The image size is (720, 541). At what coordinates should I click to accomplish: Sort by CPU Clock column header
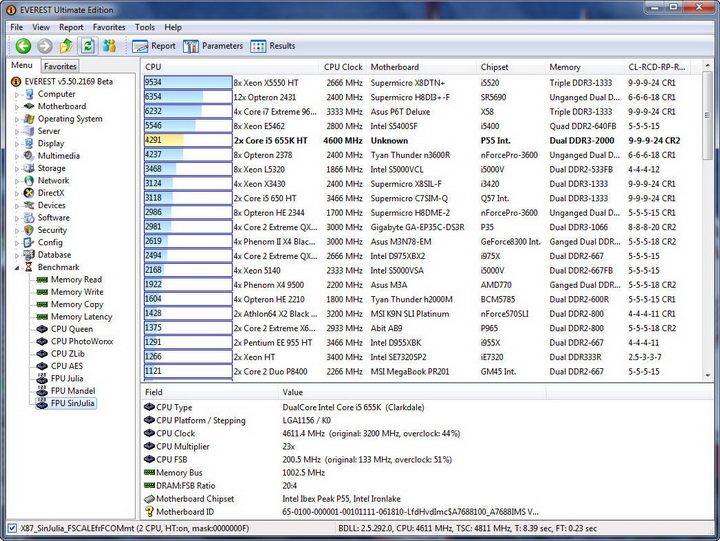[x=343, y=67]
